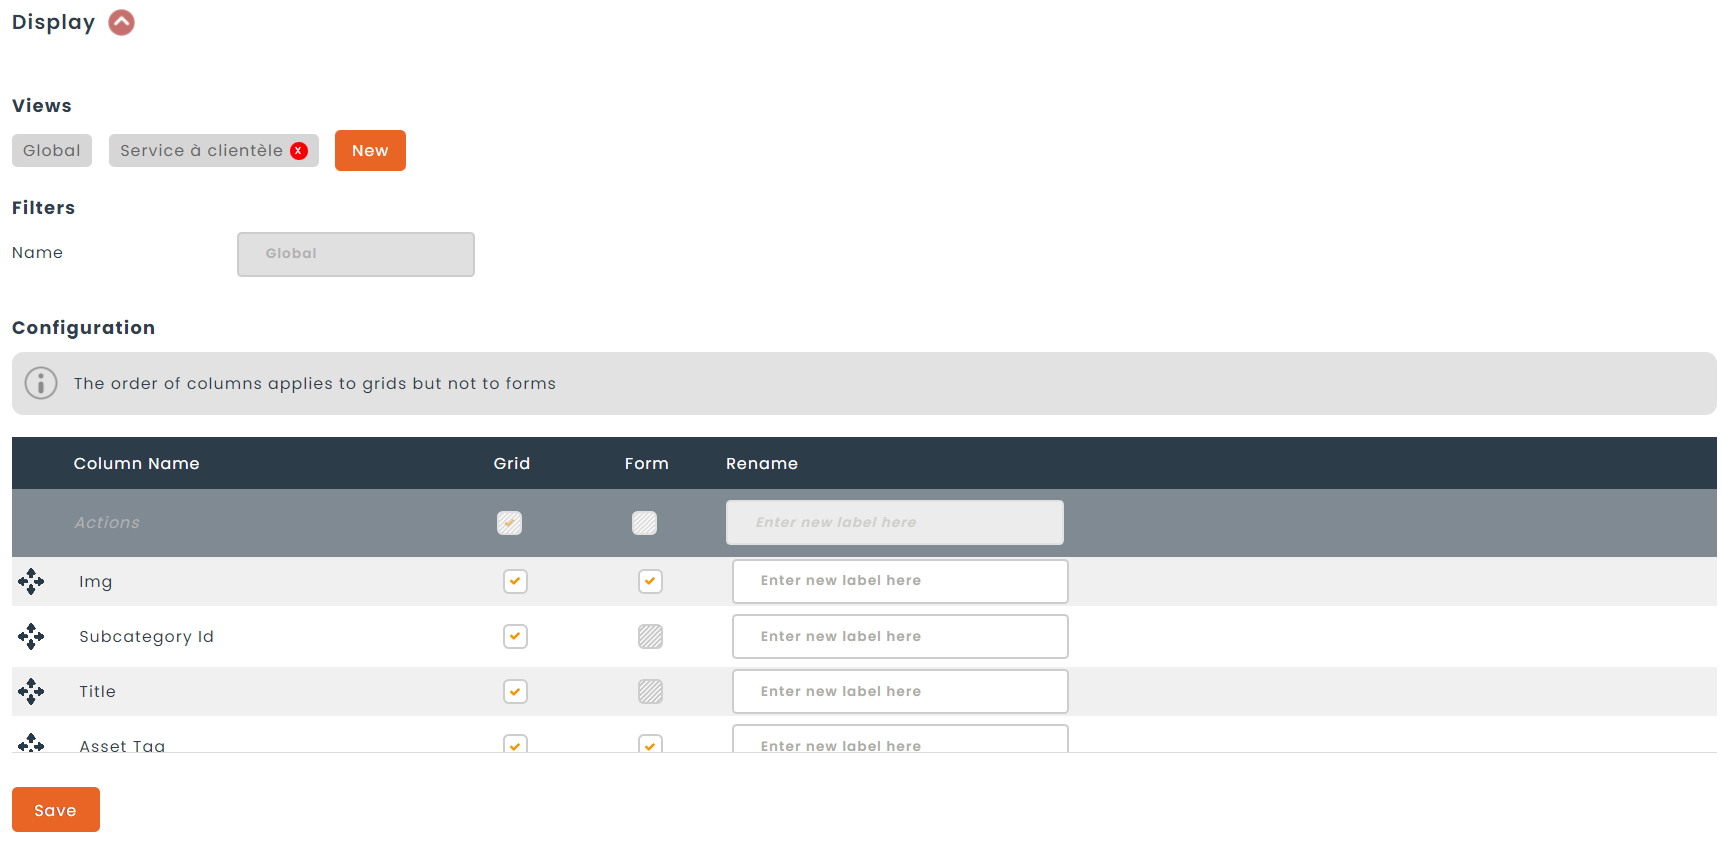Viewport: 1721px width, 853px height.
Task: Click the drag handle for Subcategory Id
Action: [x=31, y=636]
